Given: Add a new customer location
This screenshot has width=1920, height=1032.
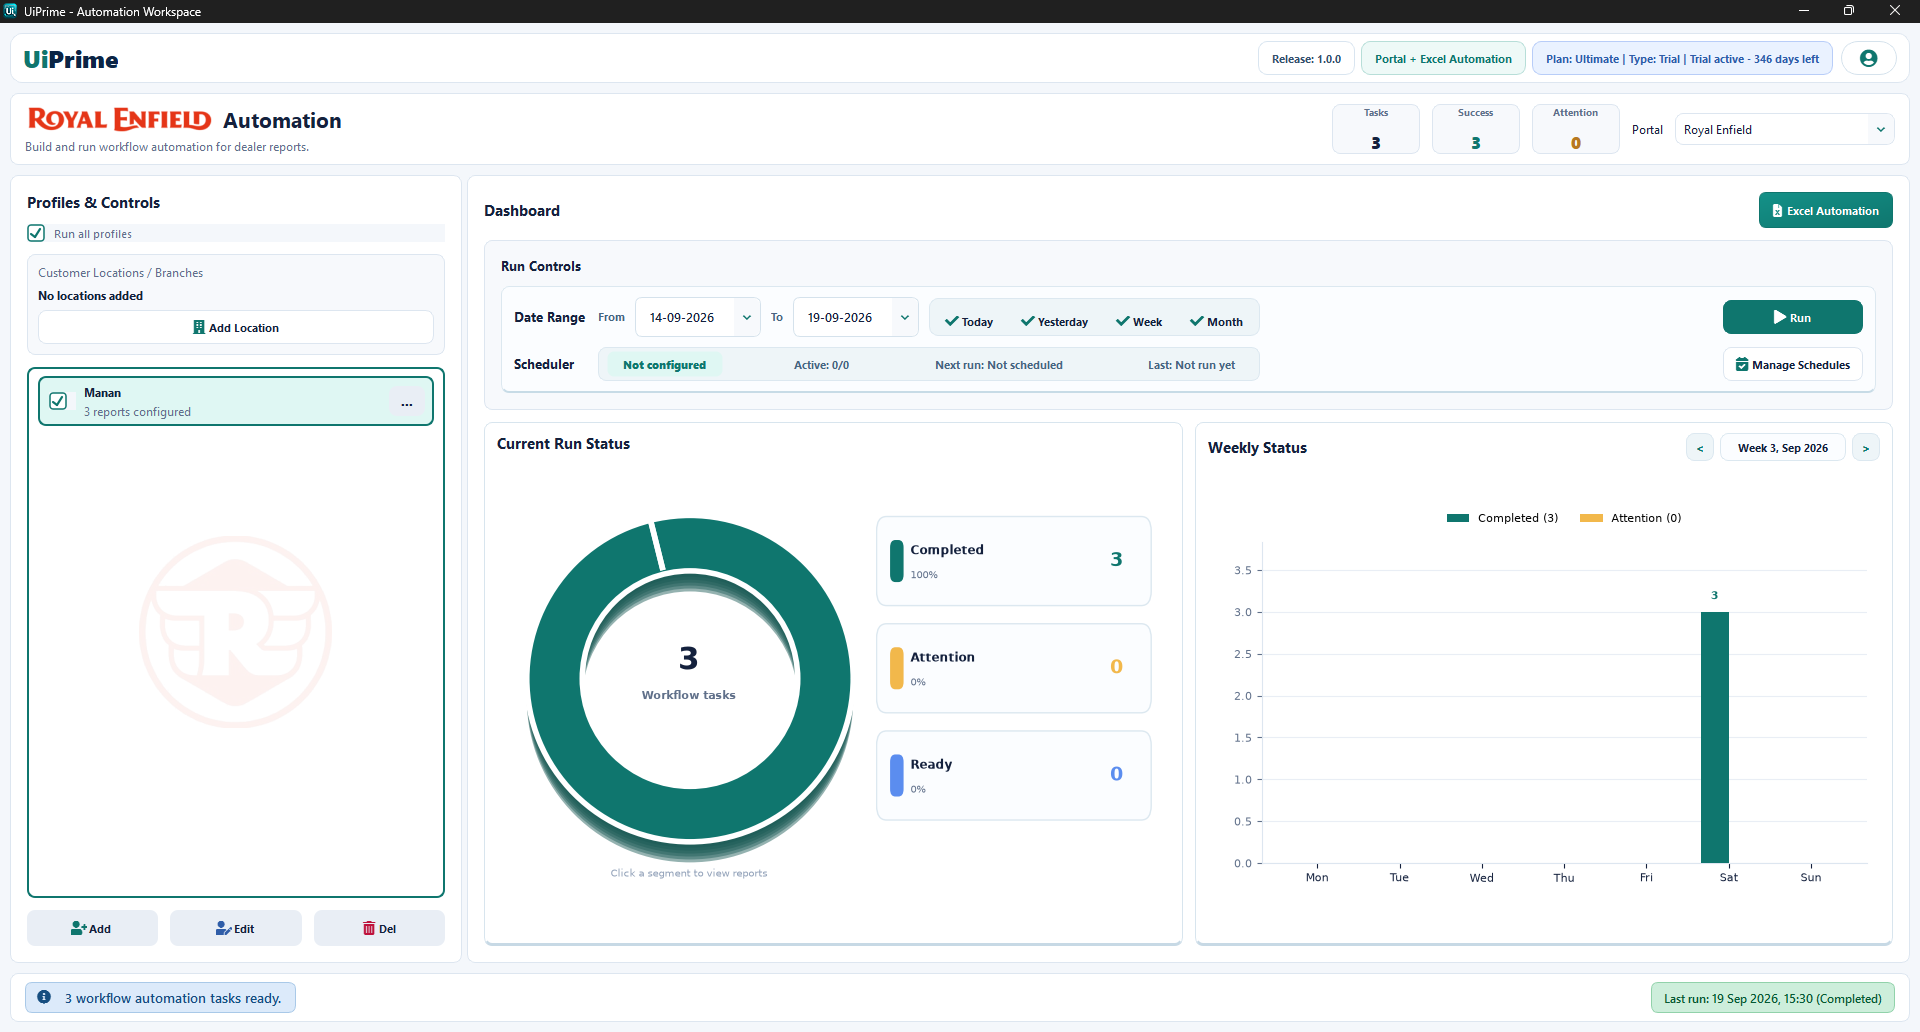Looking at the screenshot, I should tap(236, 328).
